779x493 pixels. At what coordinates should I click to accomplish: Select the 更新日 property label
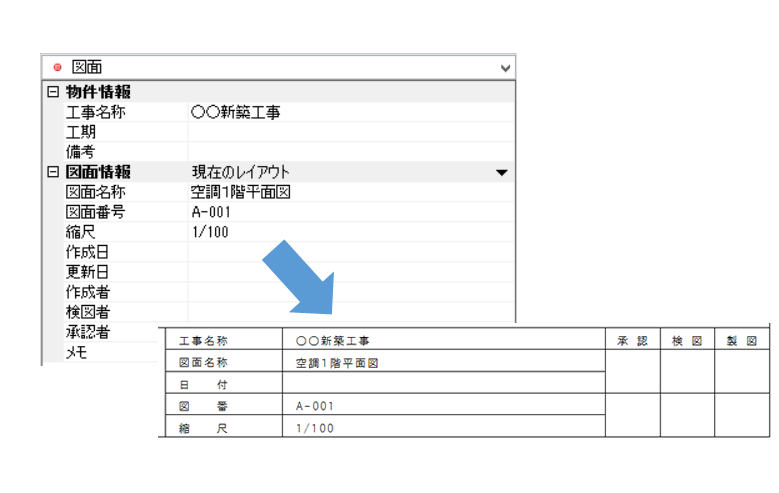pos(87,272)
